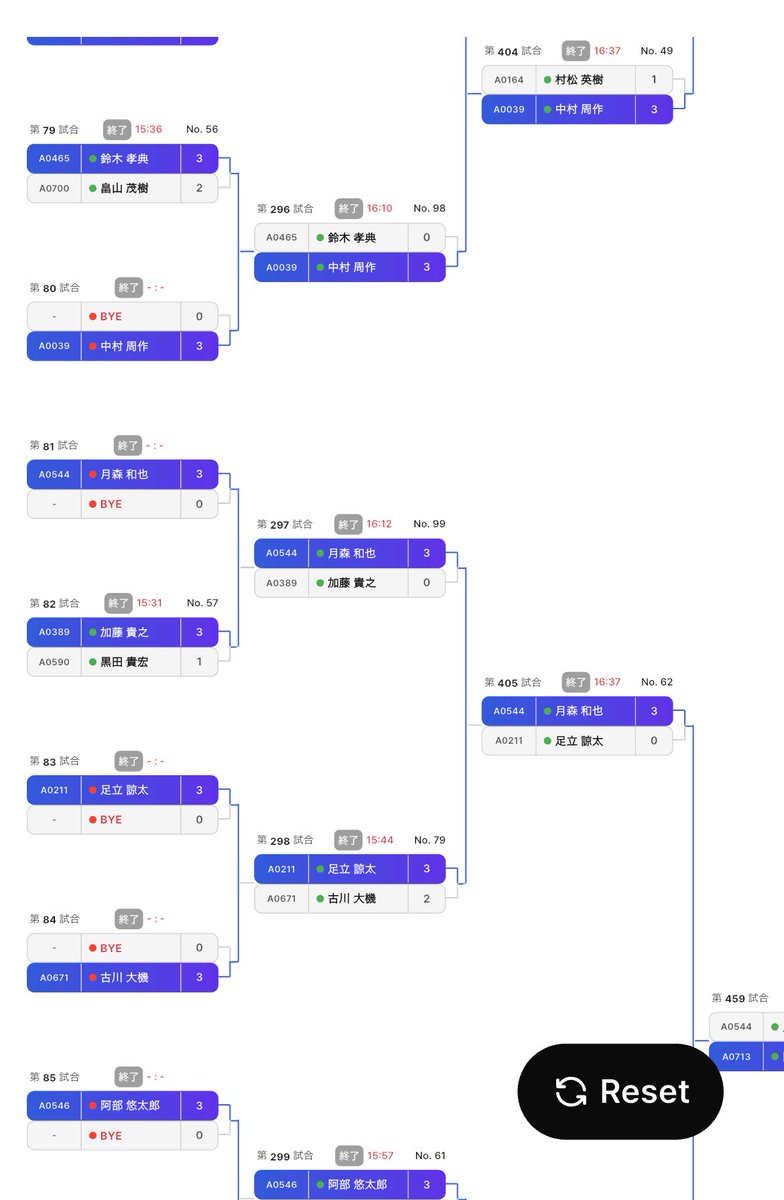
Task: Click the 15:57 time of match 299
Action: point(379,1156)
